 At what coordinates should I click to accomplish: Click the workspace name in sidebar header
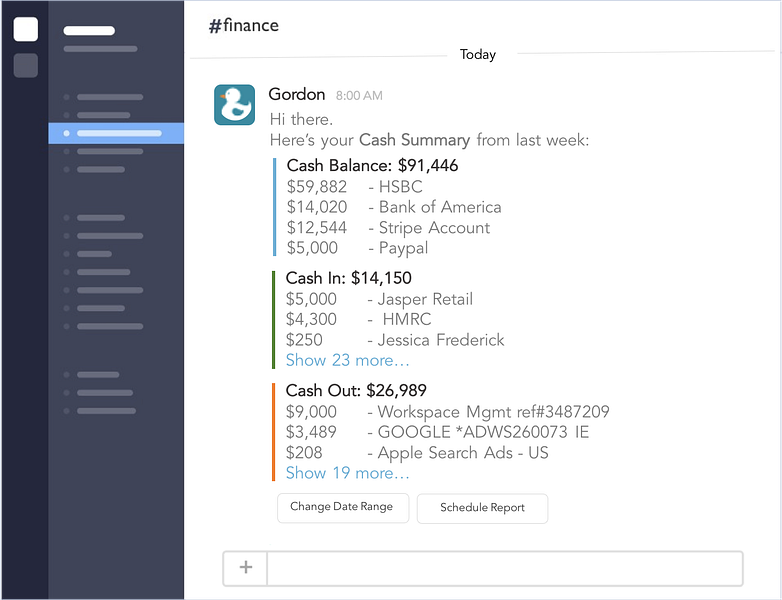pos(89,30)
